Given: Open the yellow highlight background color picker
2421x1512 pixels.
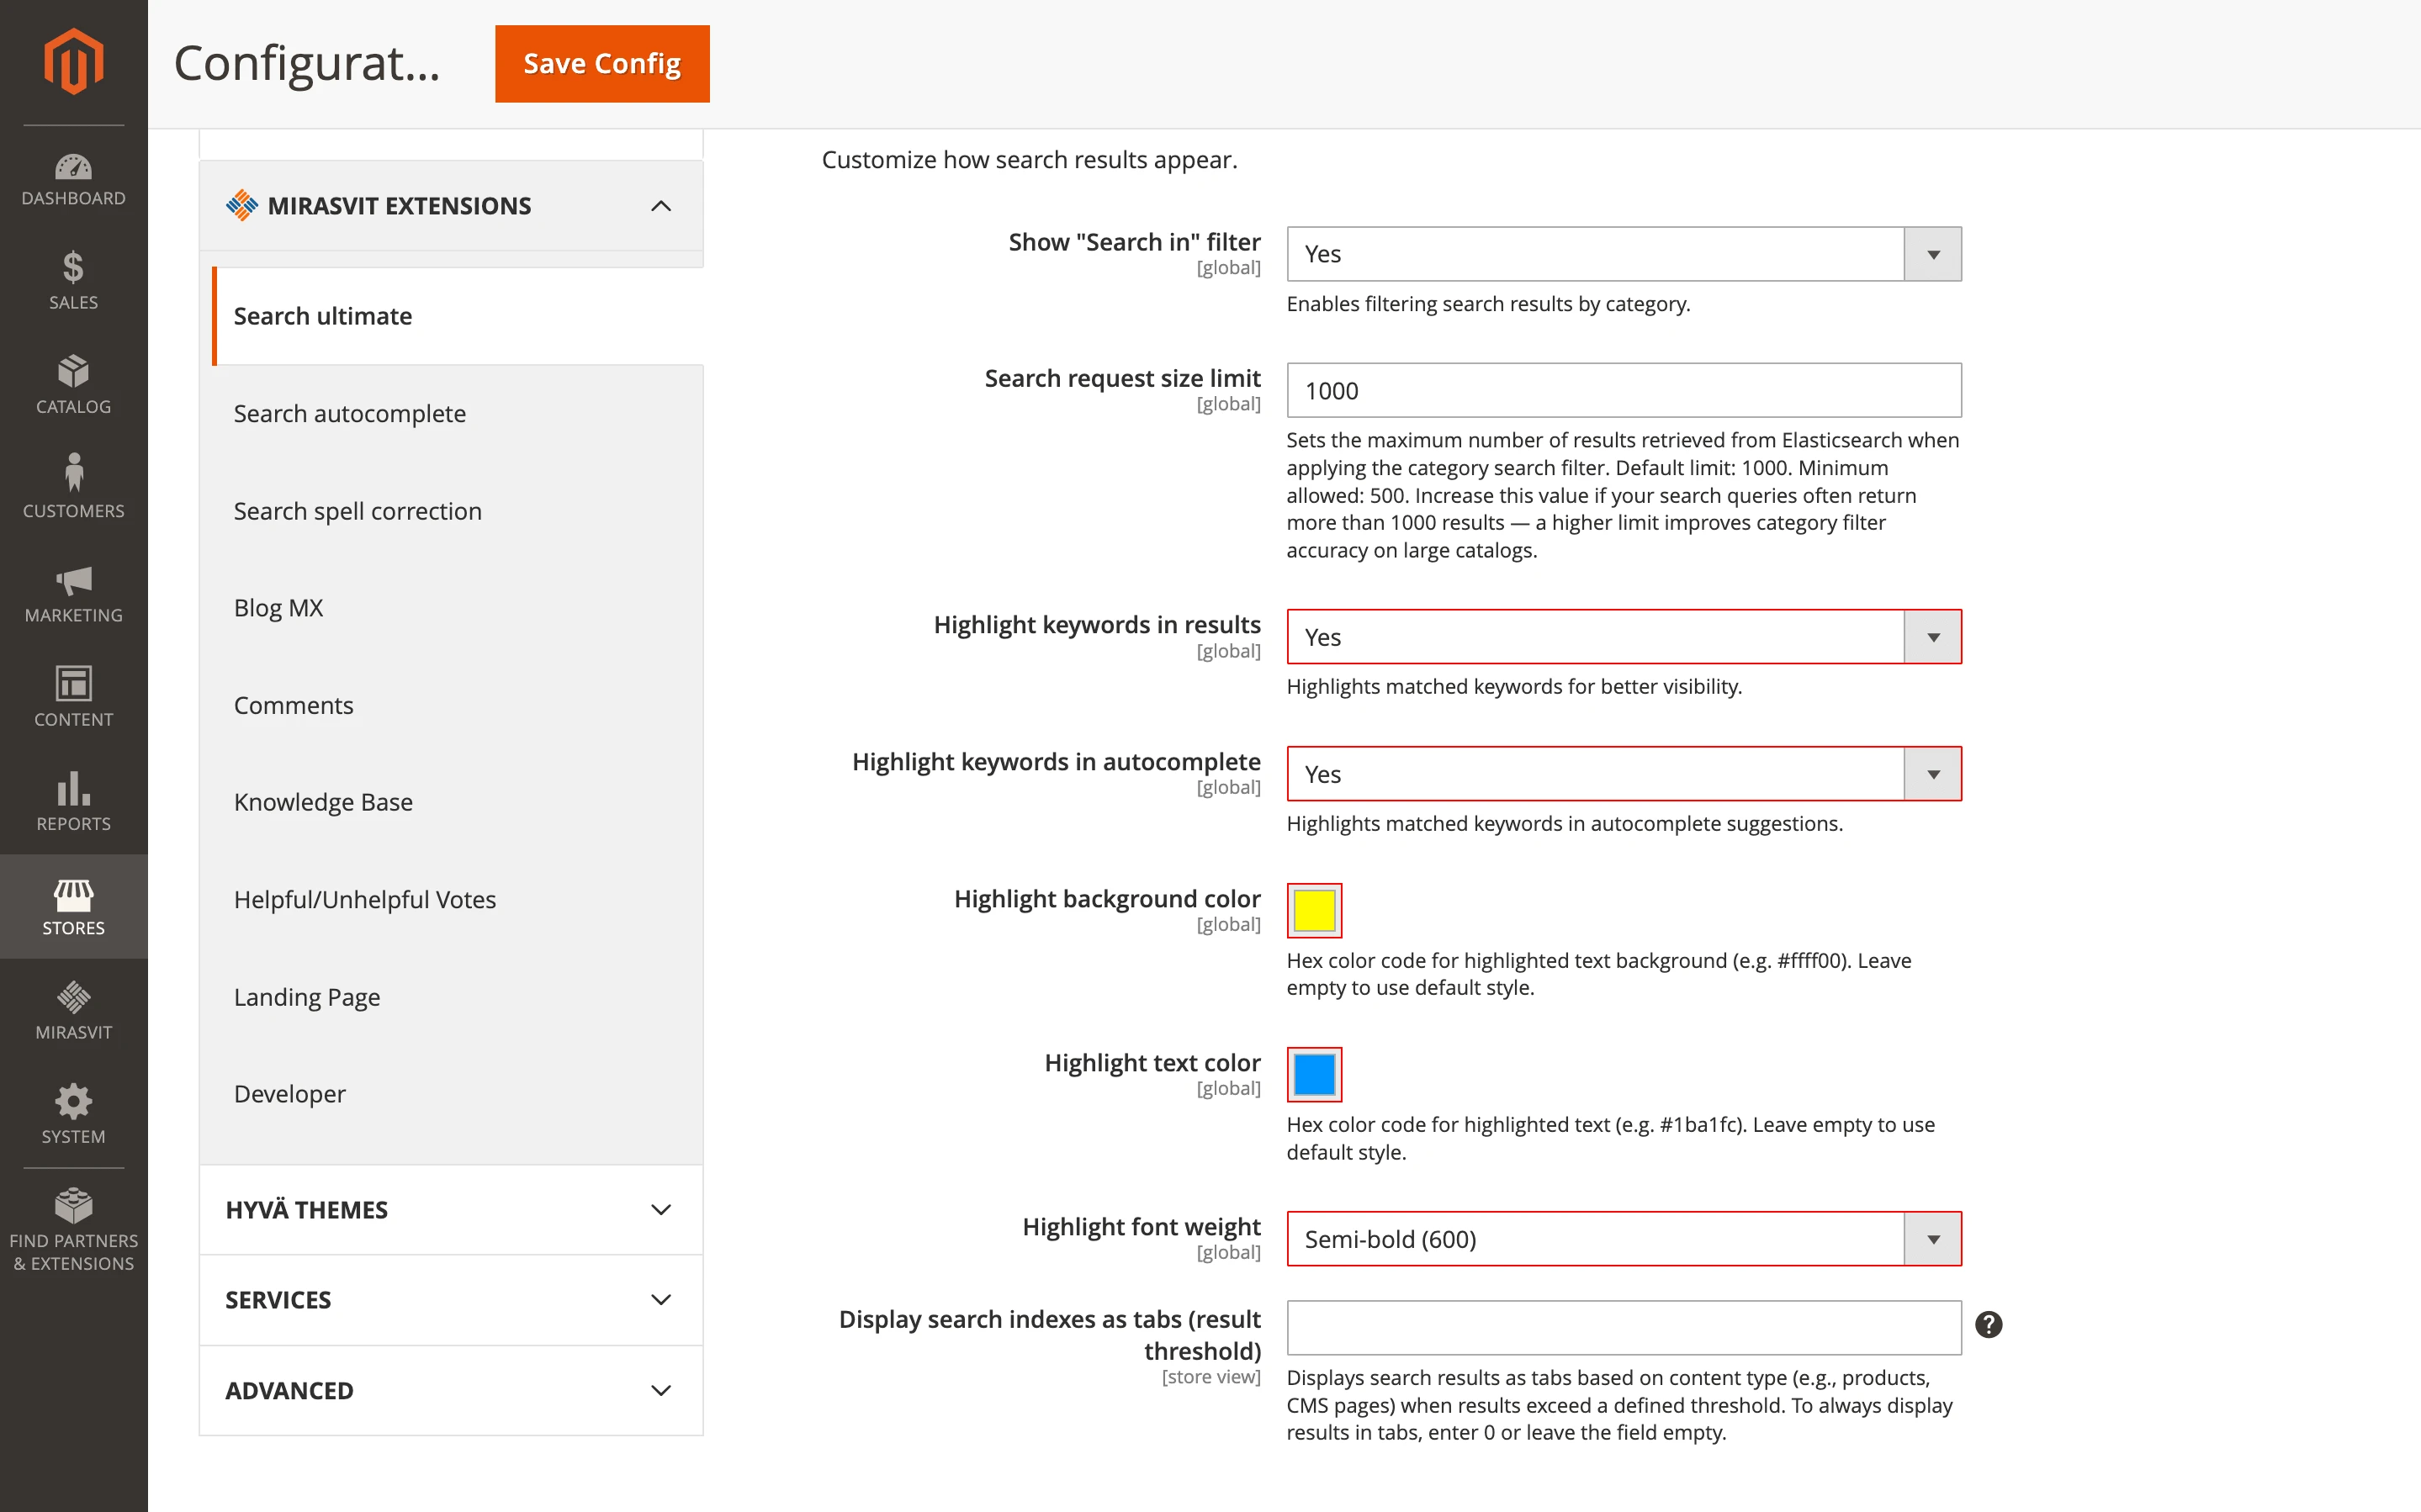Looking at the screenshot, I should [1313, 909].
